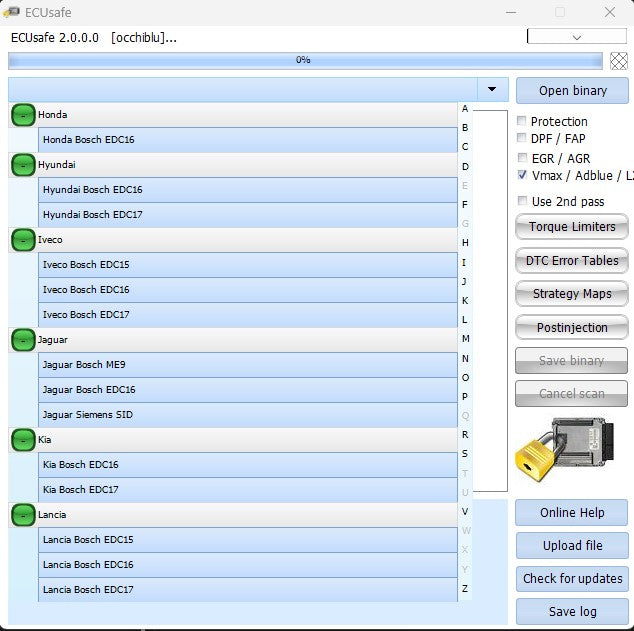Screen dimensions: 634x631
Task: Click the Postinjection button
Action: click(x=572, y=327)
